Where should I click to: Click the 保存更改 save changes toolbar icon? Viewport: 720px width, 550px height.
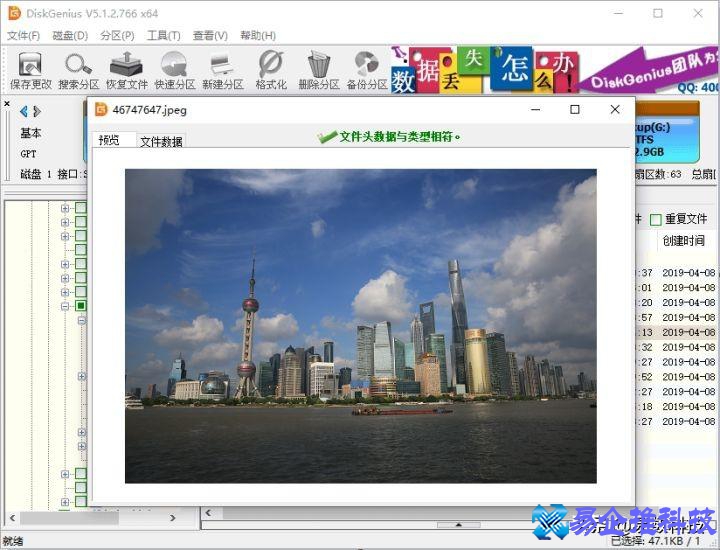point(30,70)
